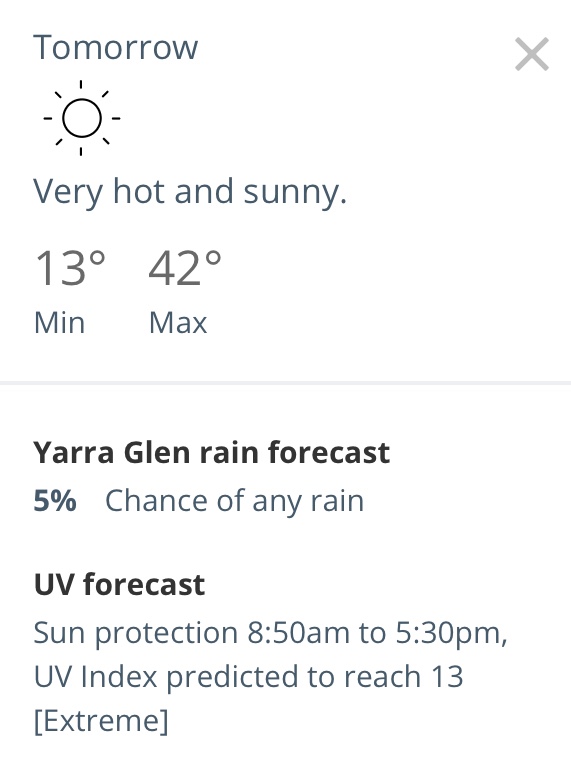Image resolution: width=571 pixels, height=767 pixels.
Task: Close the Tomorrow forecast panel
Action: click(x=532, y=54)
